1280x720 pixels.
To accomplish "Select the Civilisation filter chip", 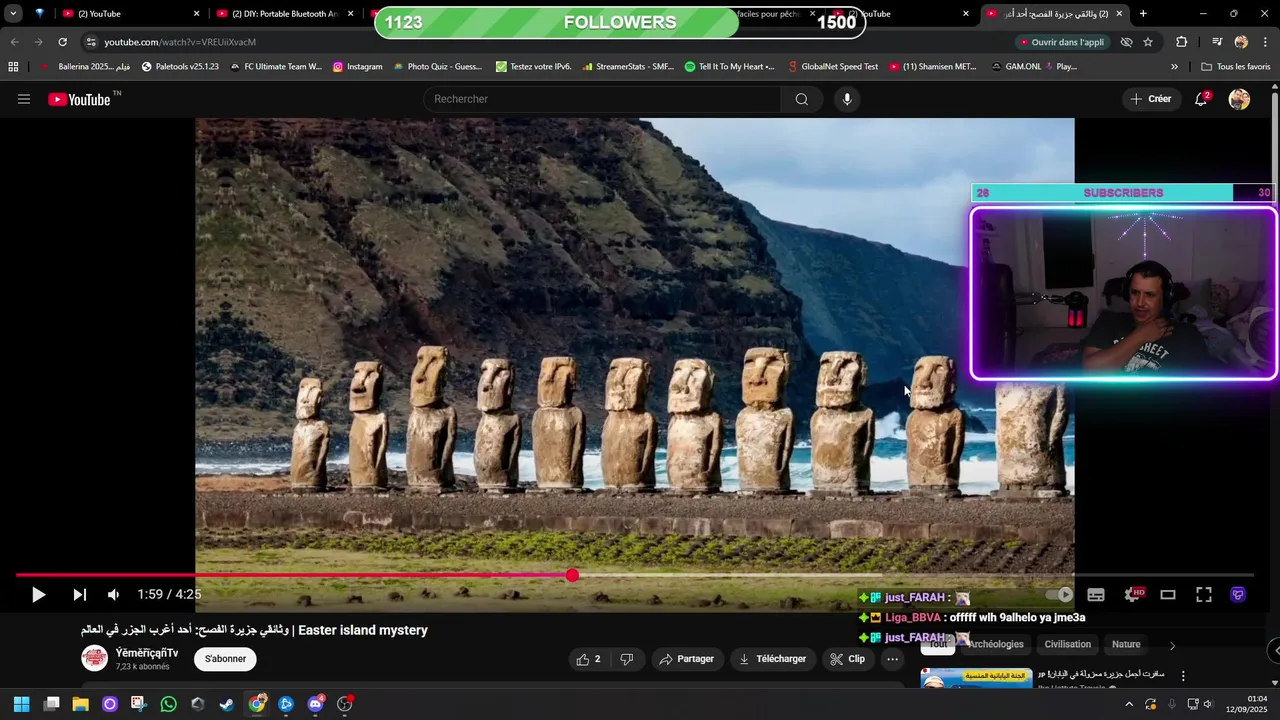I will 1067,644.
